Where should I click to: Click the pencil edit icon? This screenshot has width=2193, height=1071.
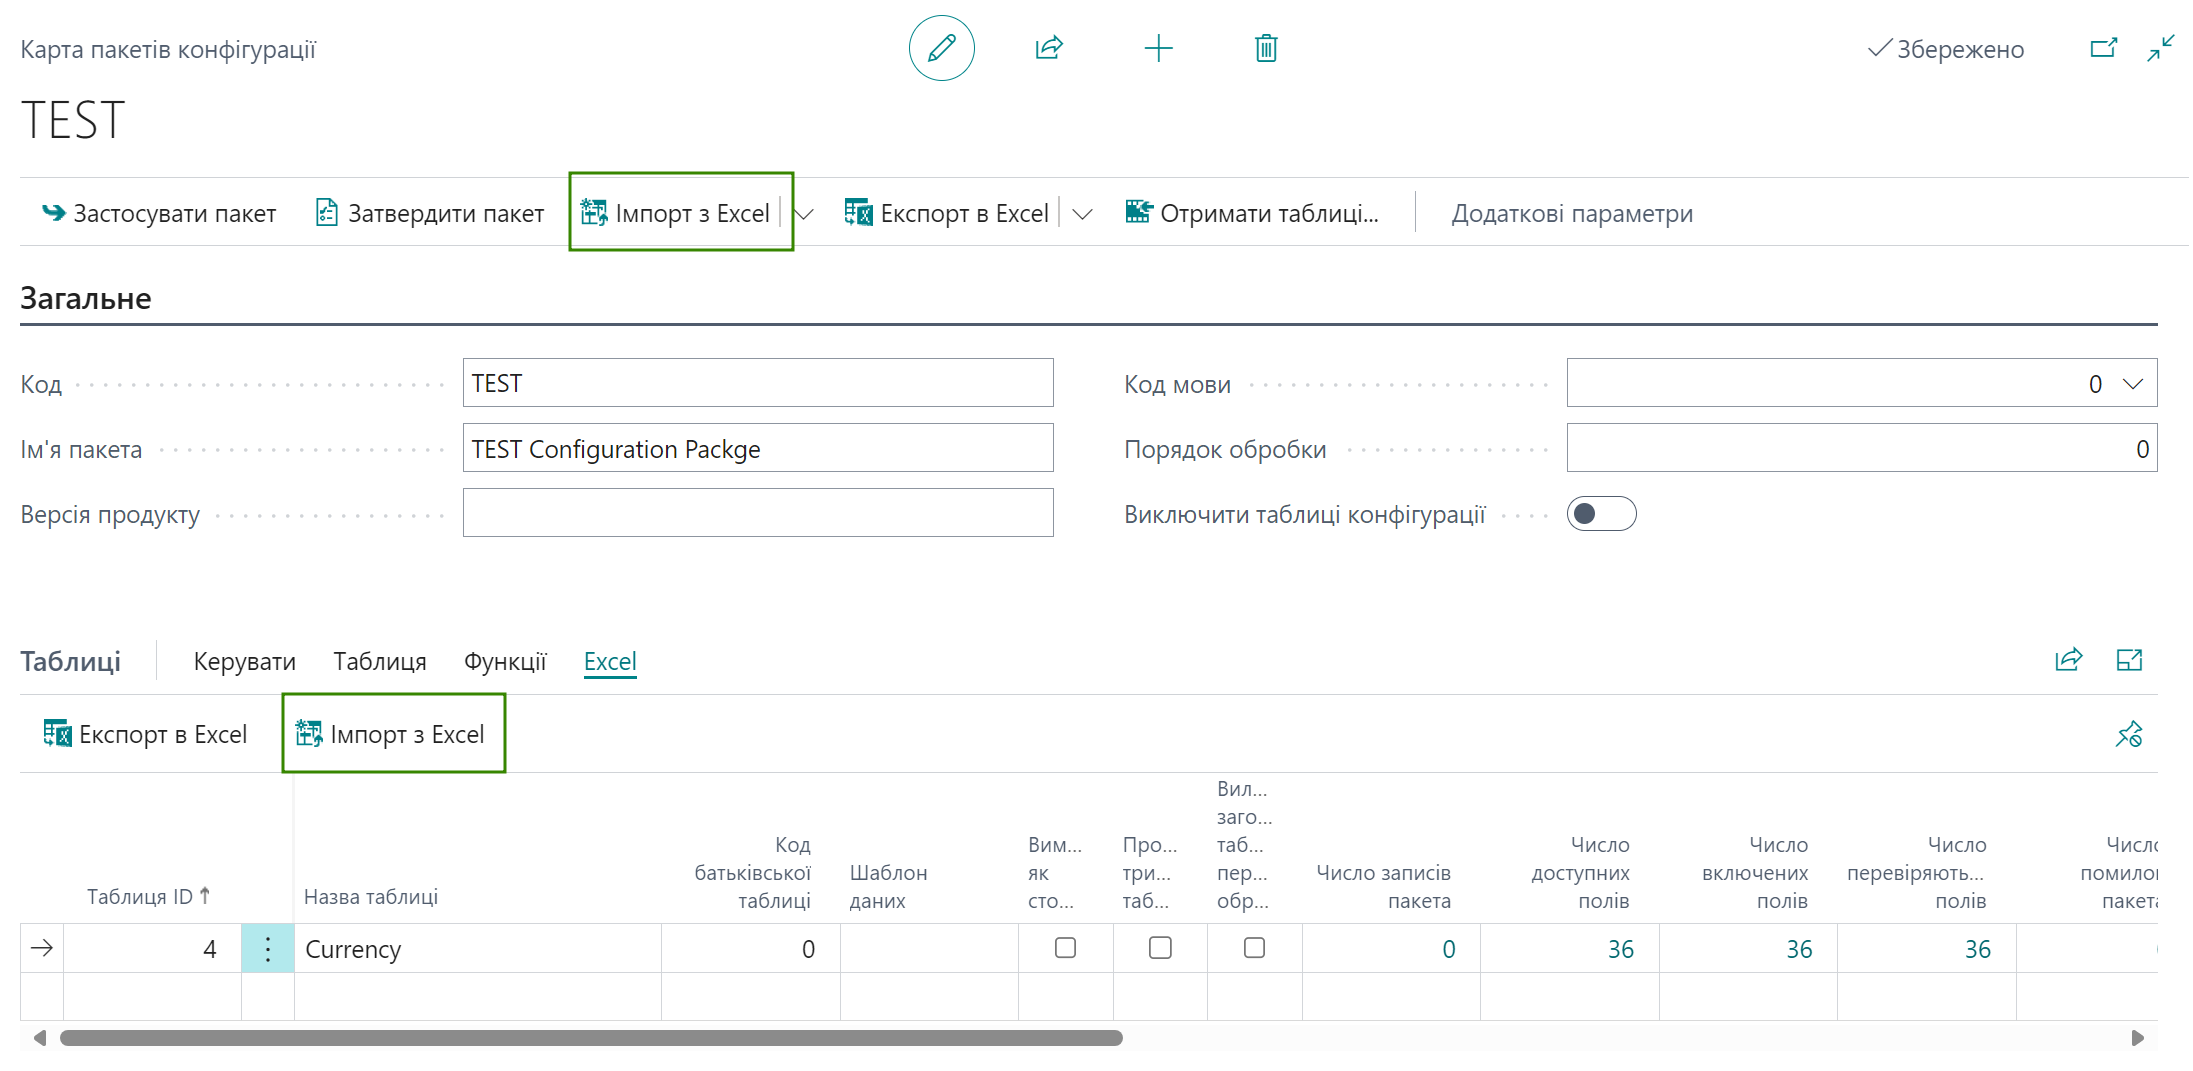click(941, 48)
